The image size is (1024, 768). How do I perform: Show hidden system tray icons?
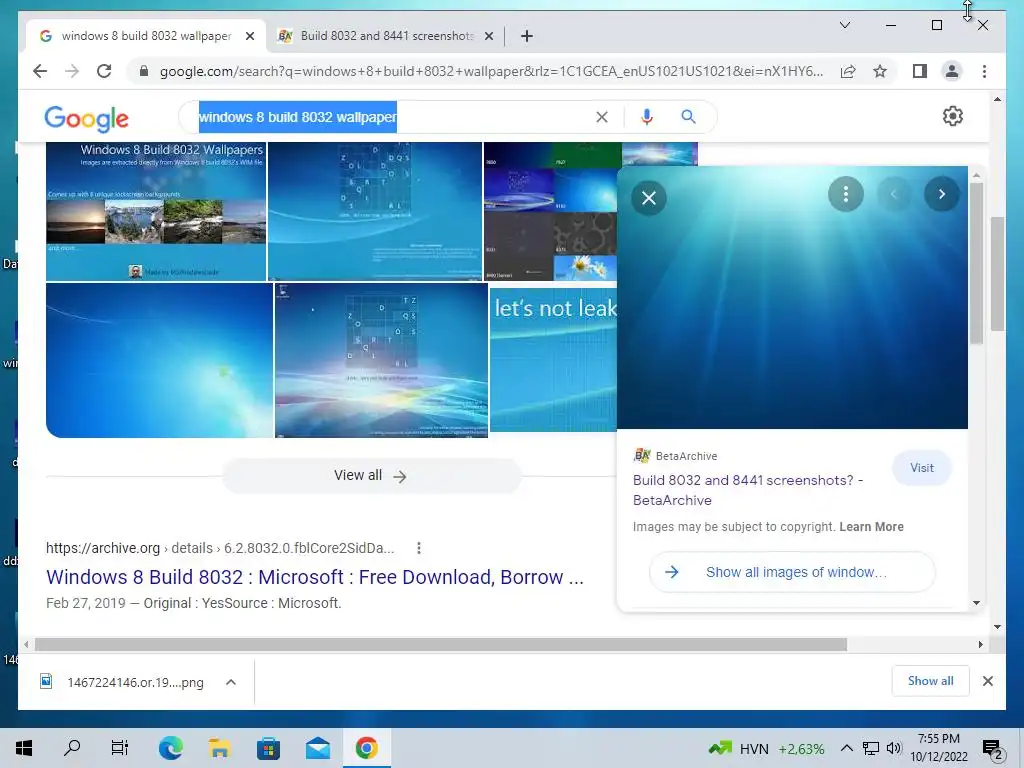tap(846, 748)
